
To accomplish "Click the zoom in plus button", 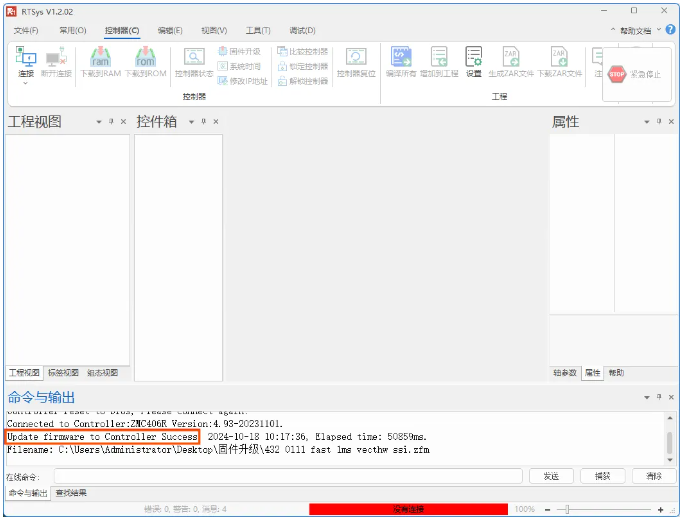I will [x=661, y=509].
